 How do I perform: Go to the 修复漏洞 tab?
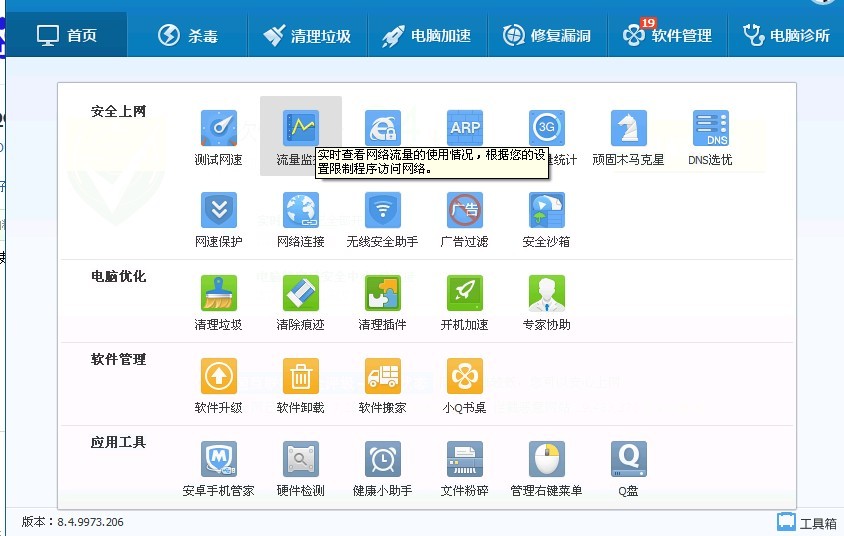(547, 36)
